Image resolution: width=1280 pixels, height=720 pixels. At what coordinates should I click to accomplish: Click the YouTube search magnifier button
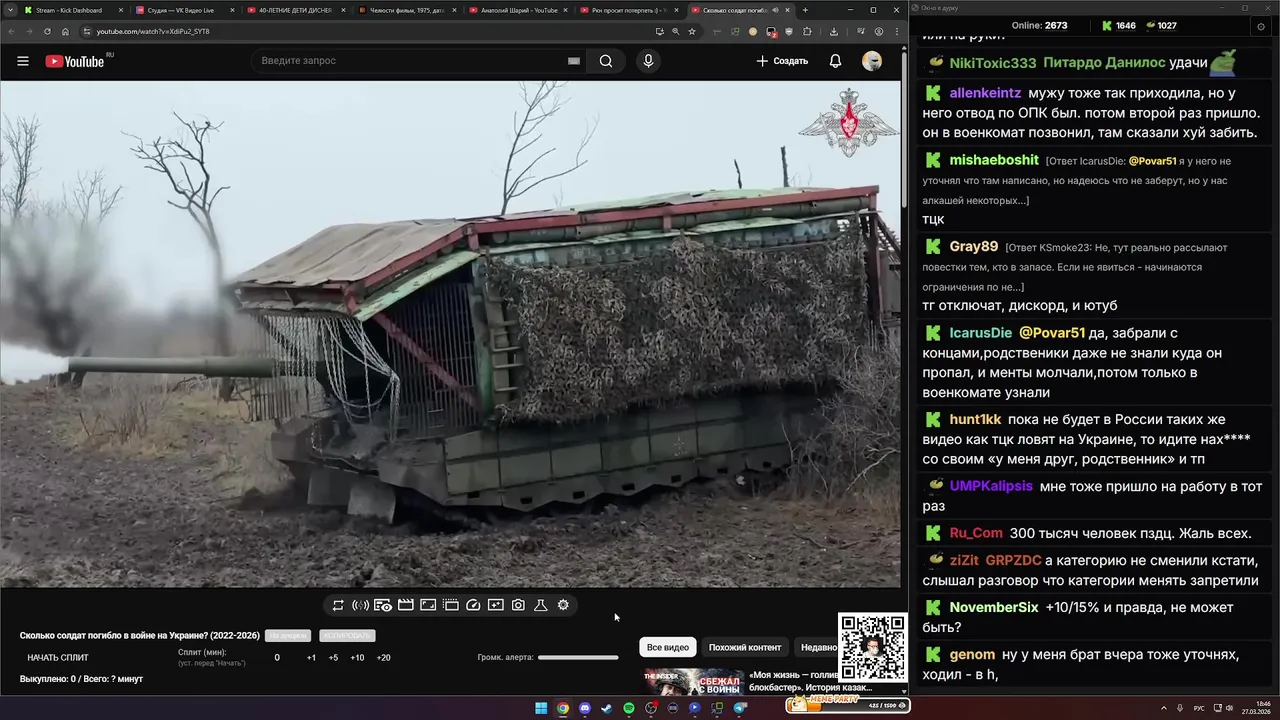(606, 61)
